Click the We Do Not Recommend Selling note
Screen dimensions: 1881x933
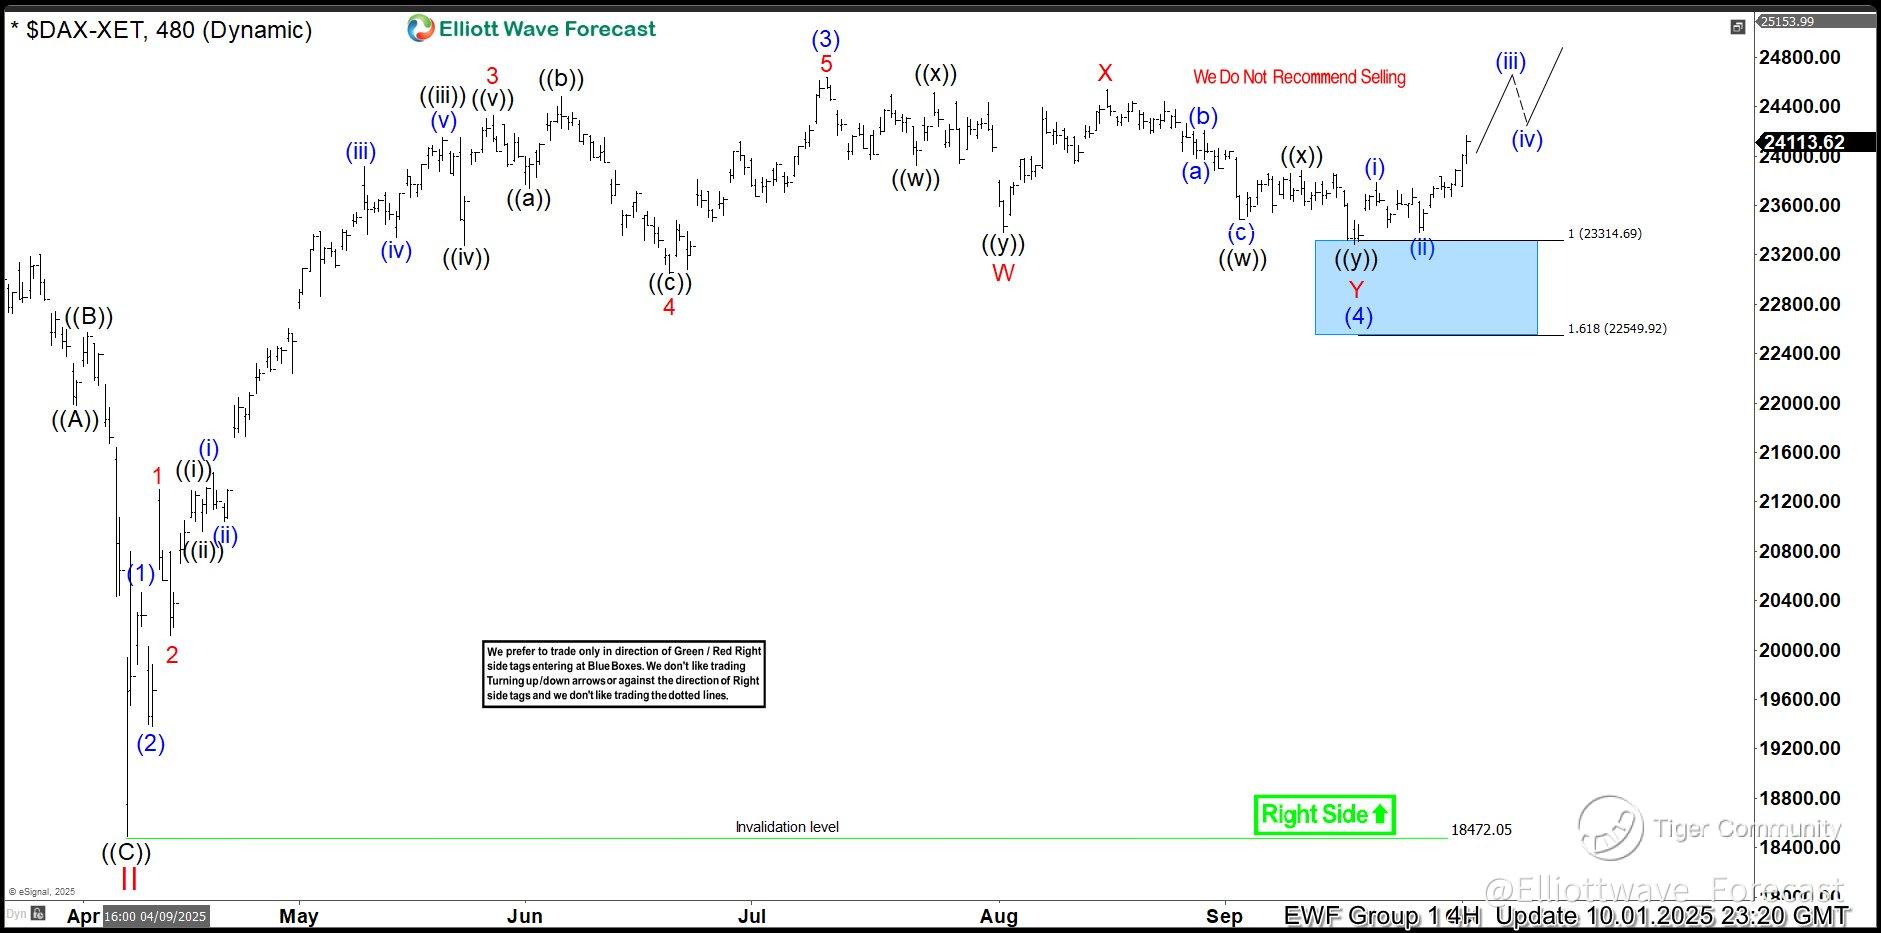tap(1299, 77)
